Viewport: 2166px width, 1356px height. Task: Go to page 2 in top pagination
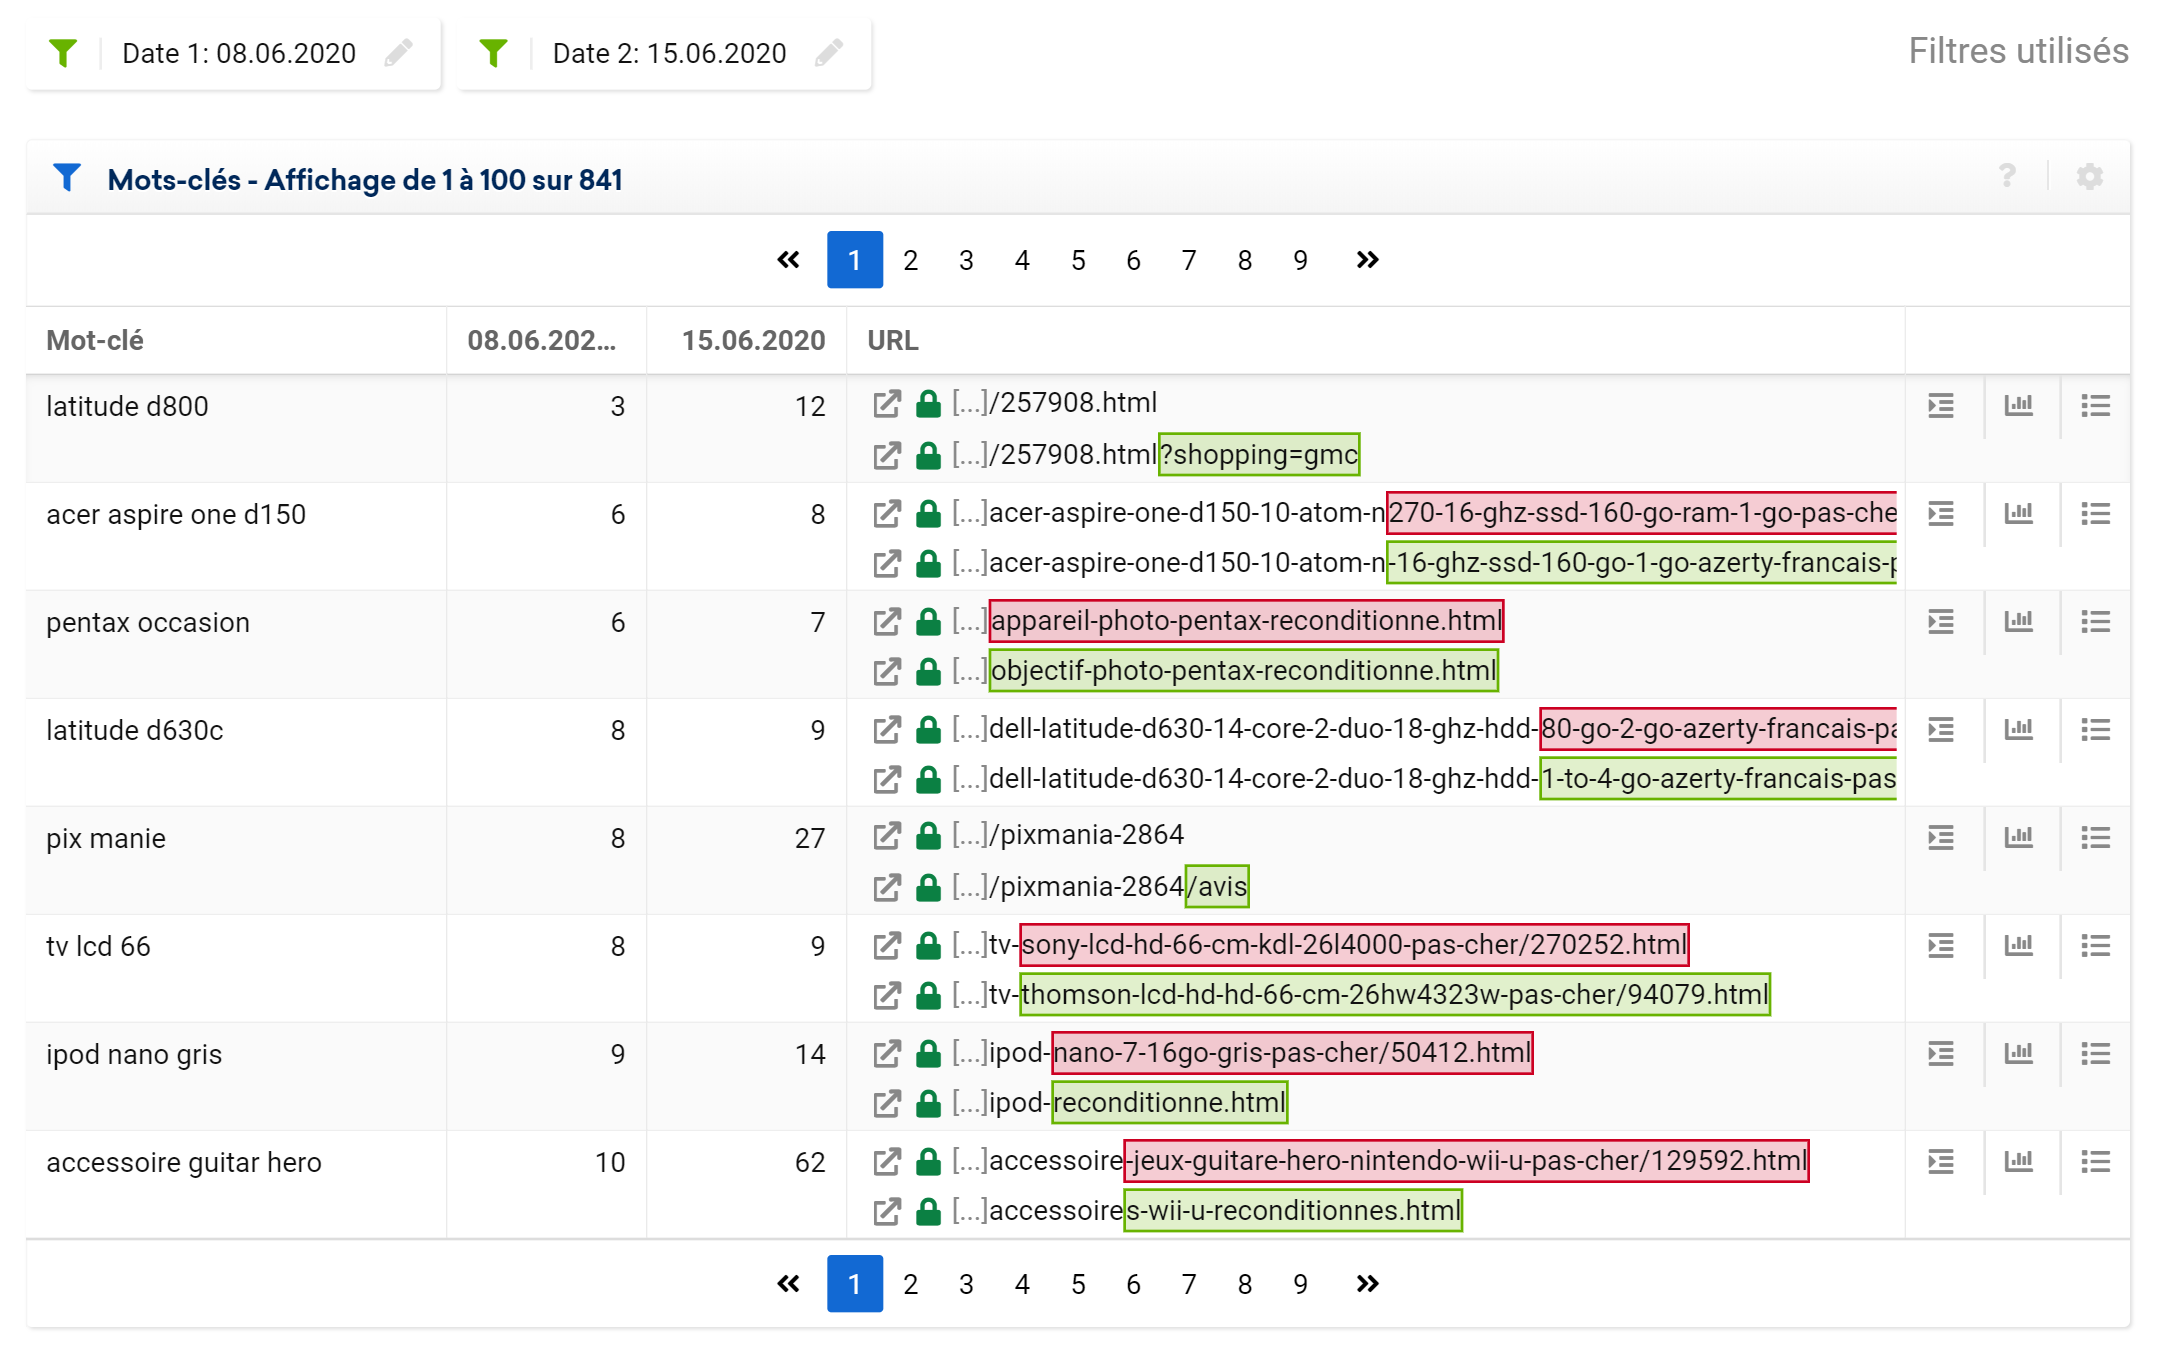[910, 260]
